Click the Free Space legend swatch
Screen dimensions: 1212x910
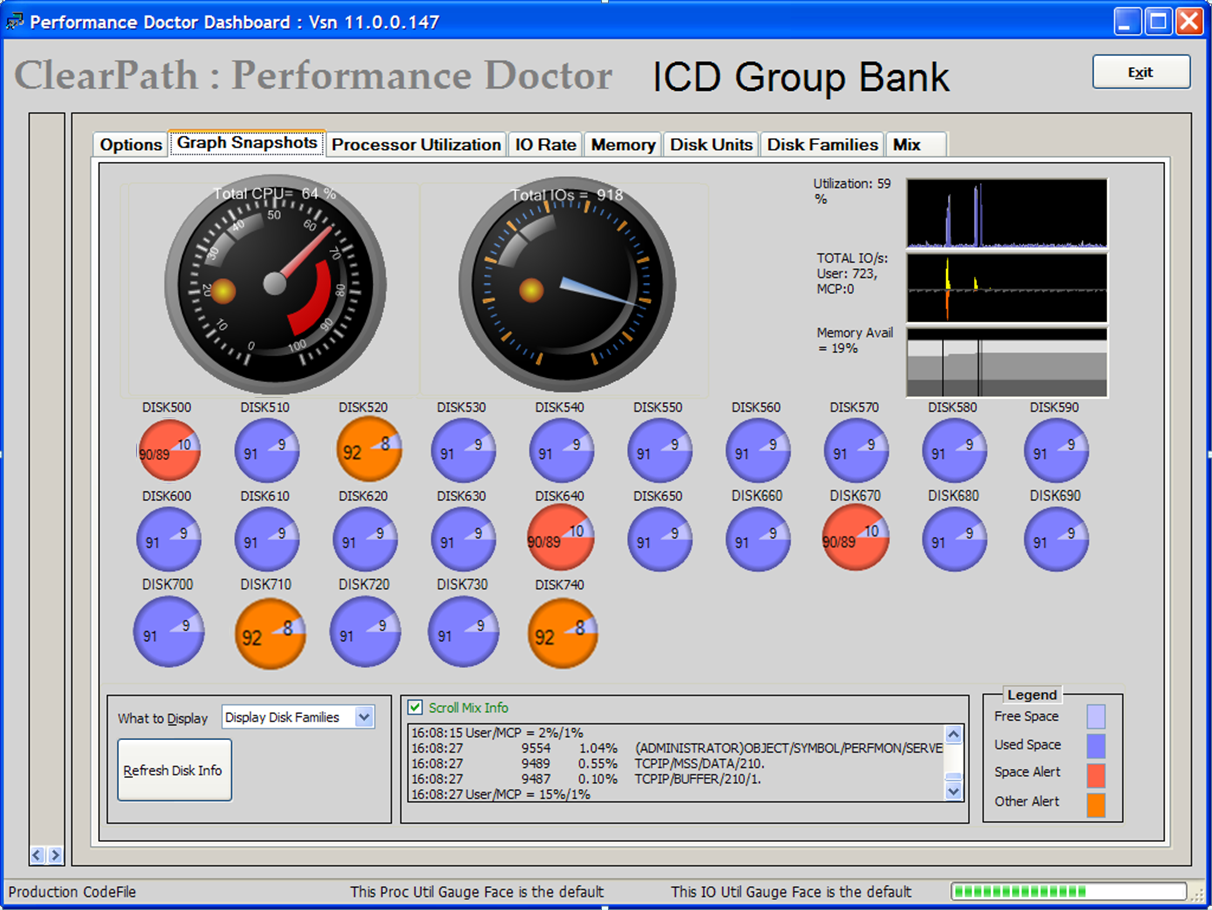[1096, 716]
